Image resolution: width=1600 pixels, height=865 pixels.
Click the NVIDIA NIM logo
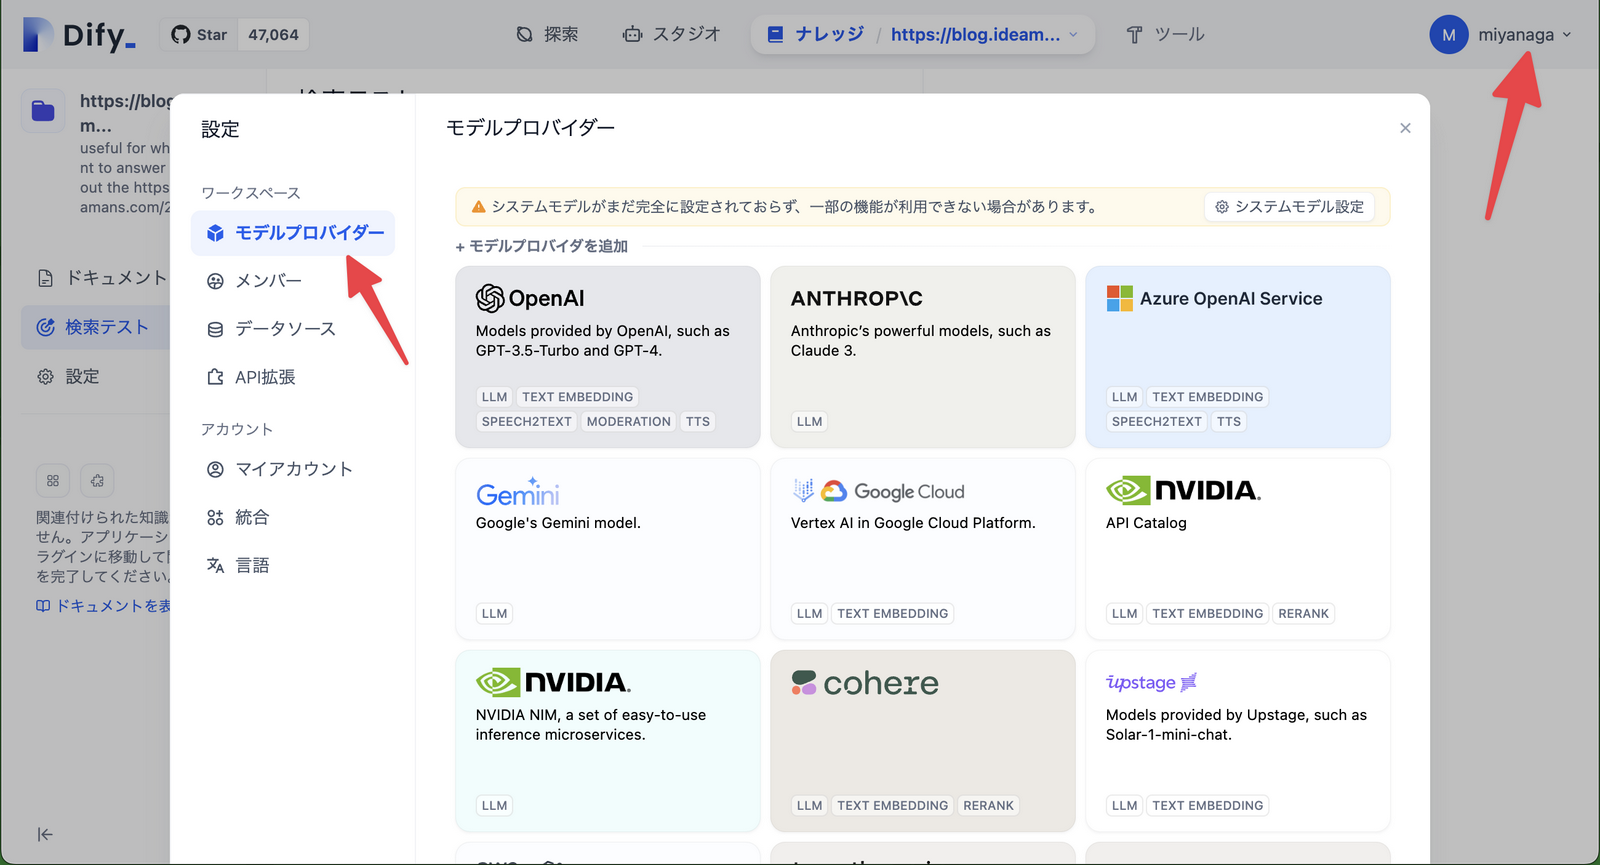(553, 682)
